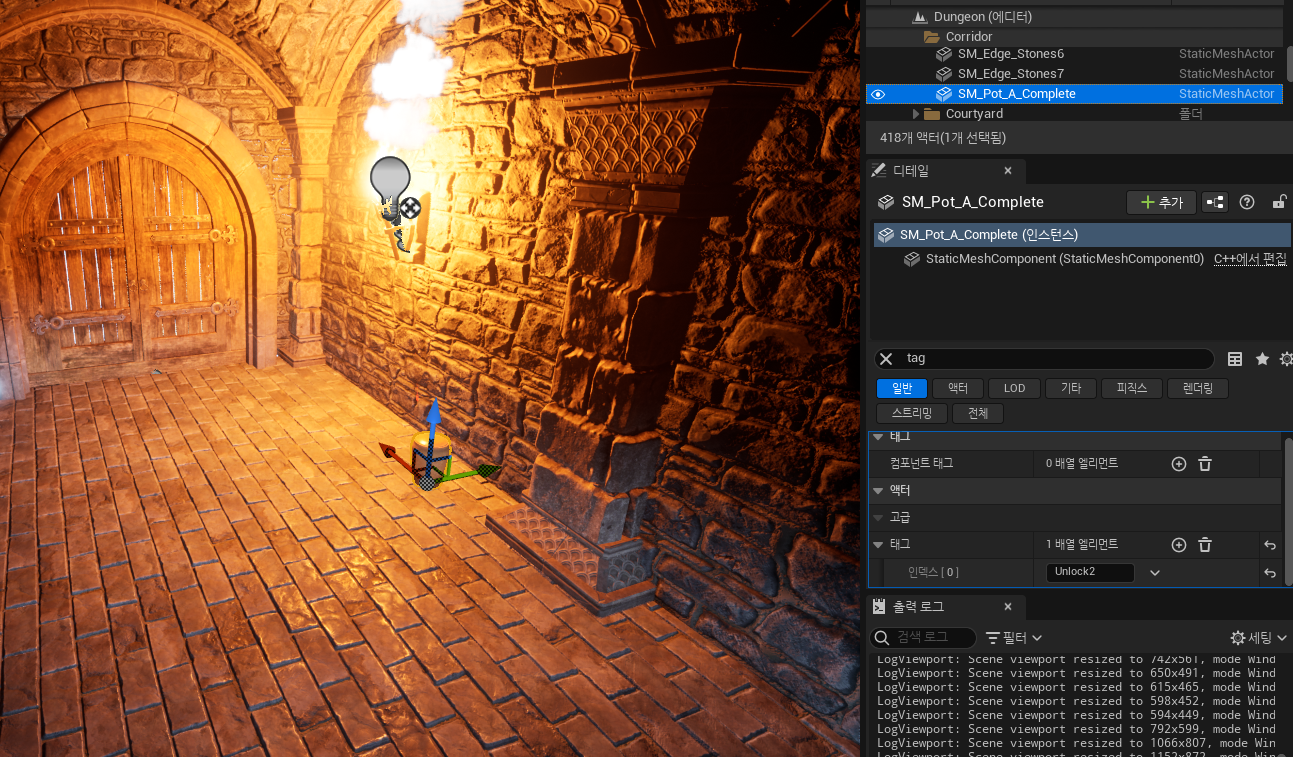
Task: Click the Corridor folder row
Action: (x=1074, y=37)
